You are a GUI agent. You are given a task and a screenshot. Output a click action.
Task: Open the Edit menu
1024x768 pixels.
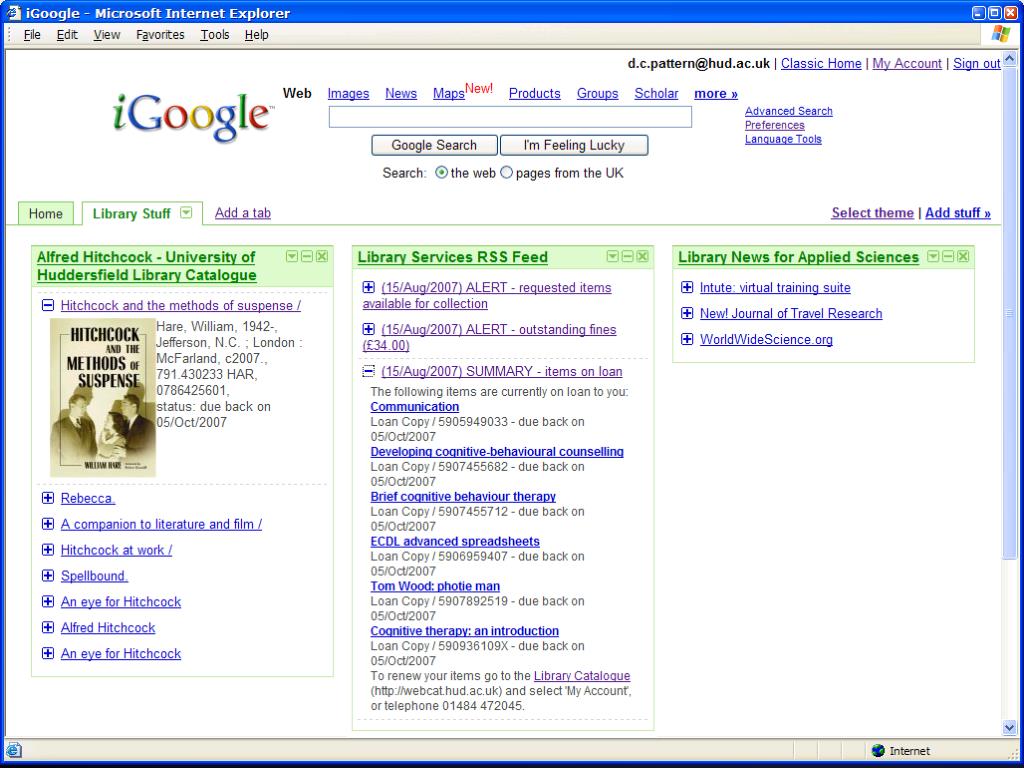[67, 35]
